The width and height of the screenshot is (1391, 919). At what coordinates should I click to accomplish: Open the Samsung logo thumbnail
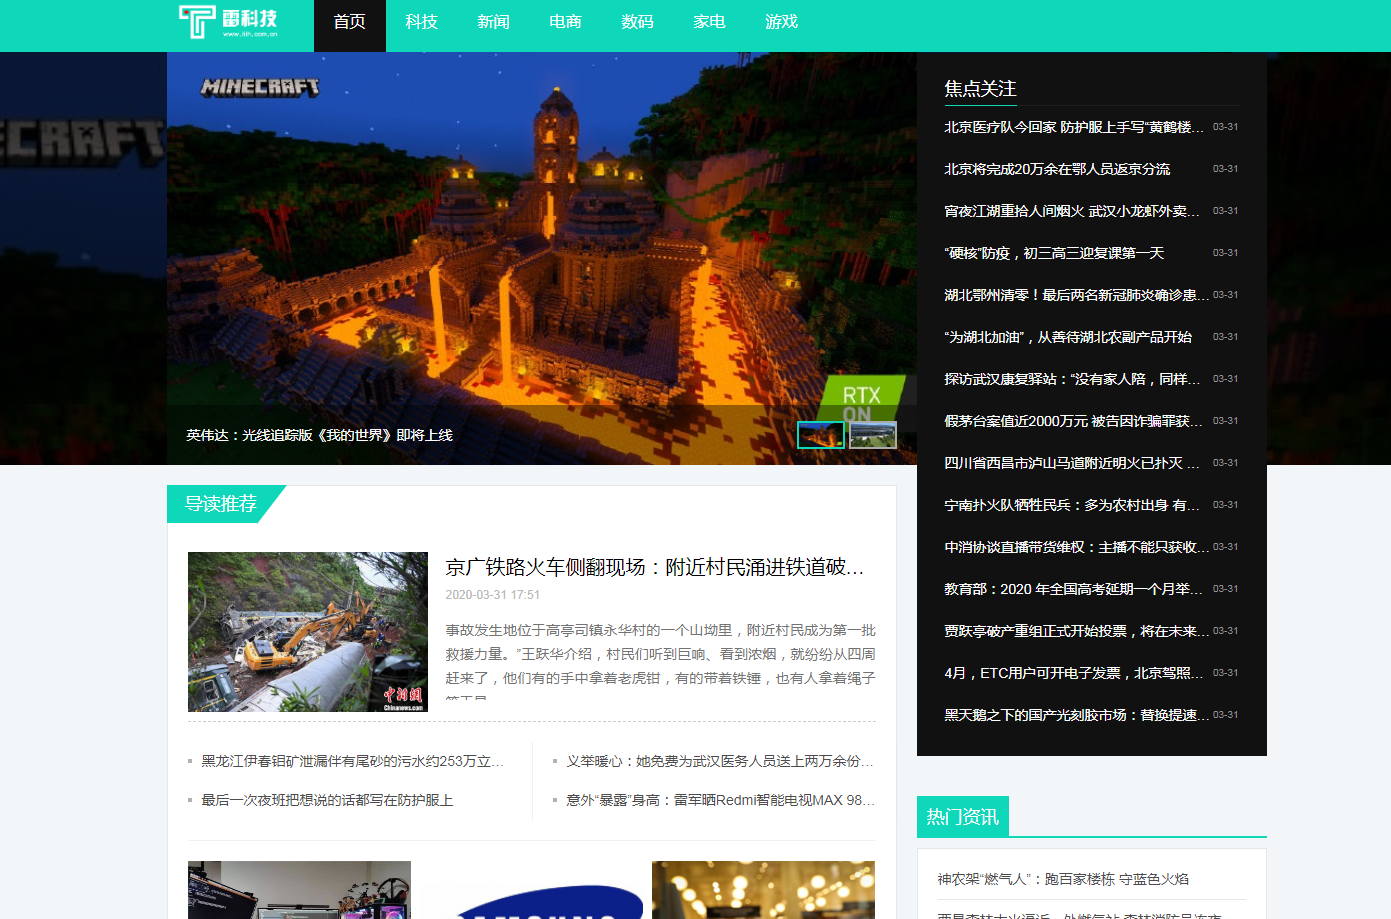click(531, 890)
